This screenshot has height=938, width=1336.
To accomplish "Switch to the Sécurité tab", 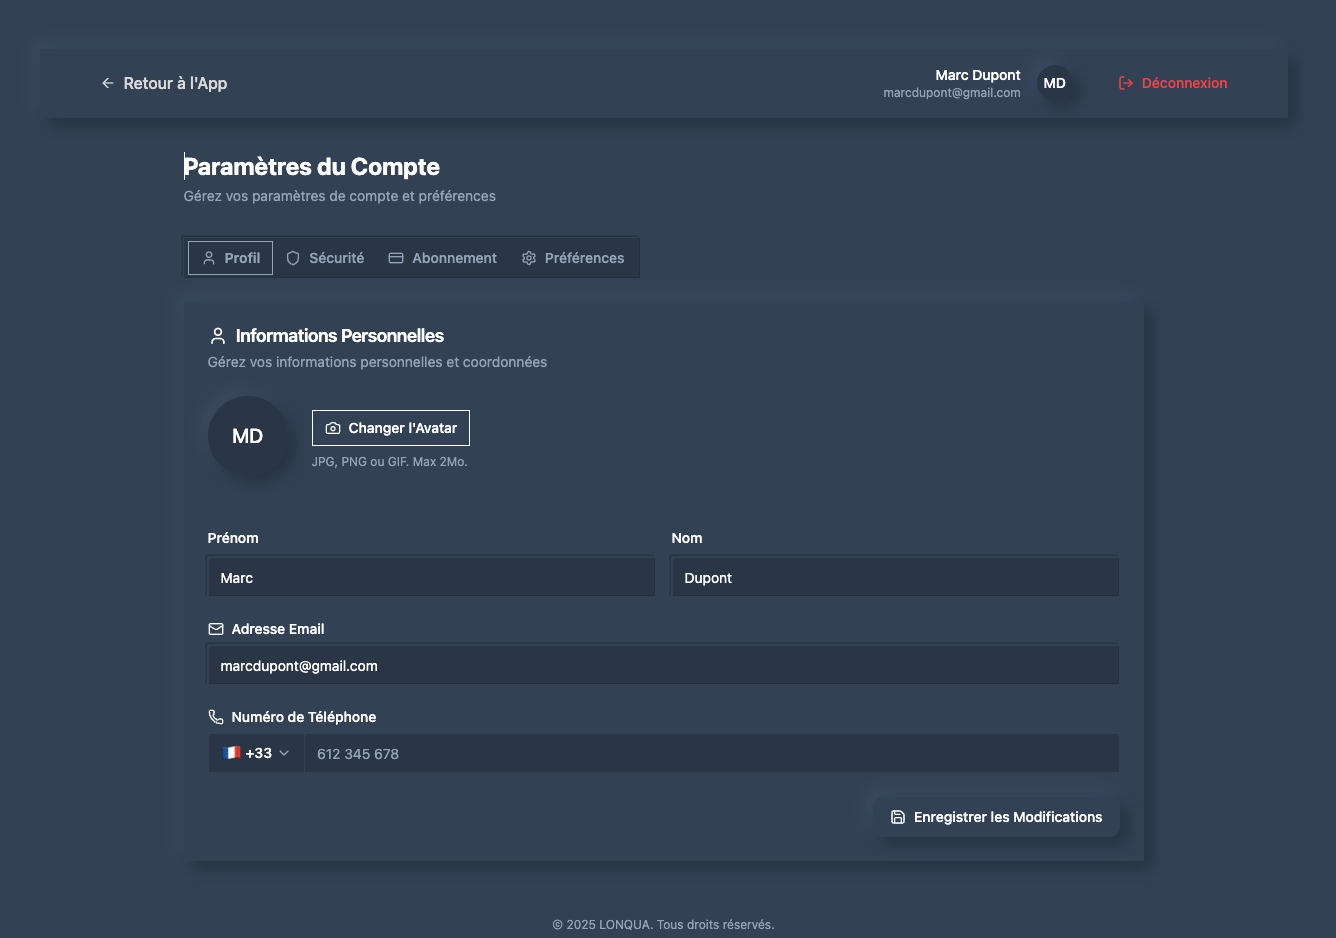I will [x=325, y=258].
